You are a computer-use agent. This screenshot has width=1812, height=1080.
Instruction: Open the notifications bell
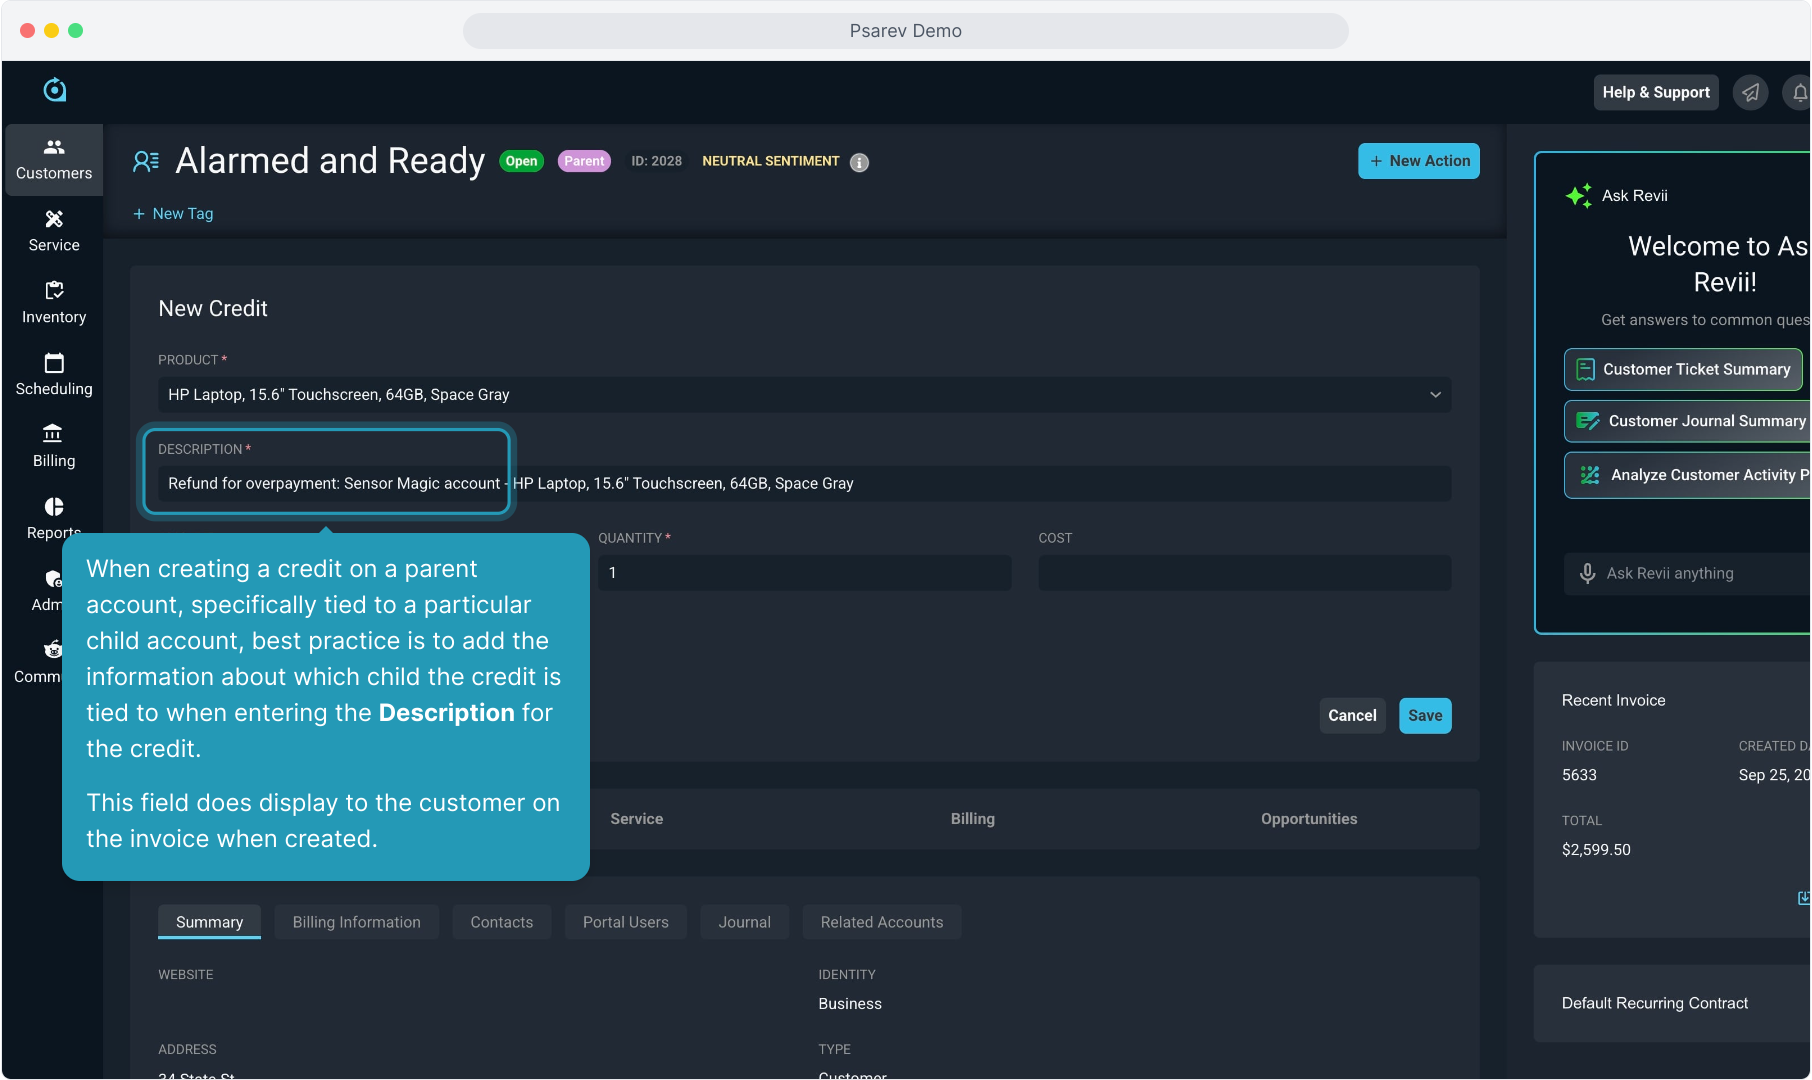point(1798,93)
